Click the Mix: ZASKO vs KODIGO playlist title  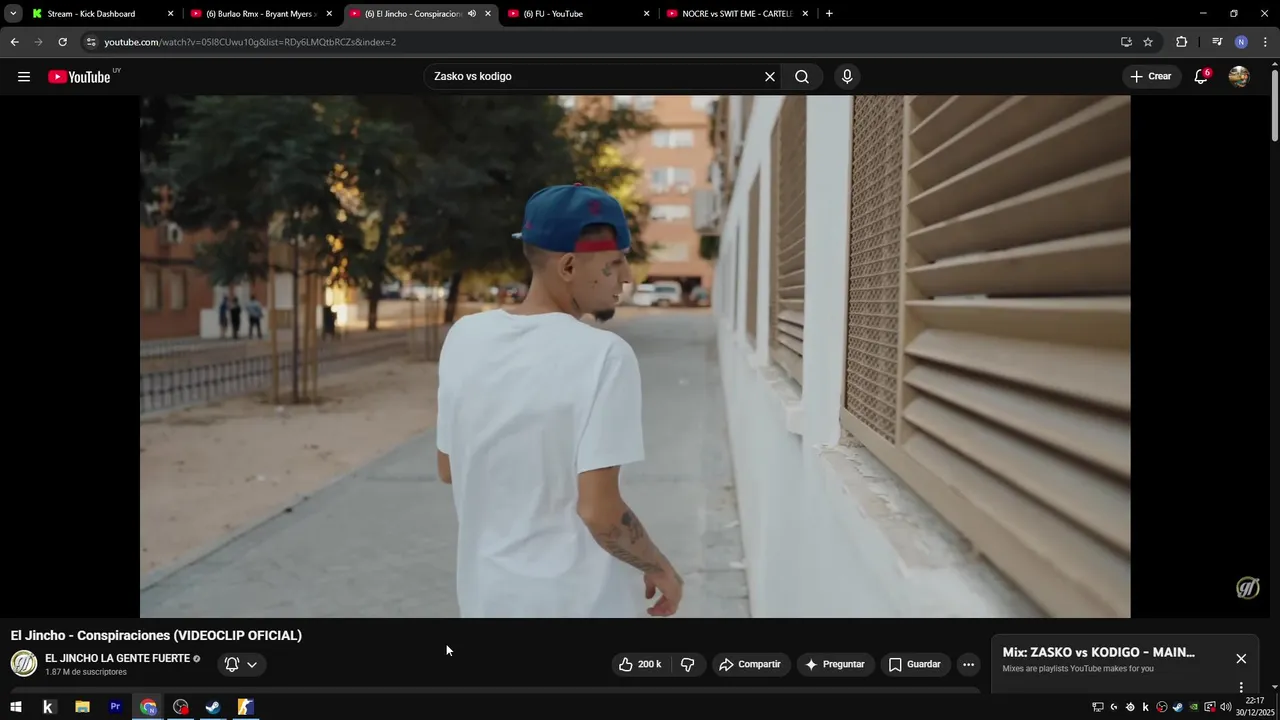pos(1099,652)
